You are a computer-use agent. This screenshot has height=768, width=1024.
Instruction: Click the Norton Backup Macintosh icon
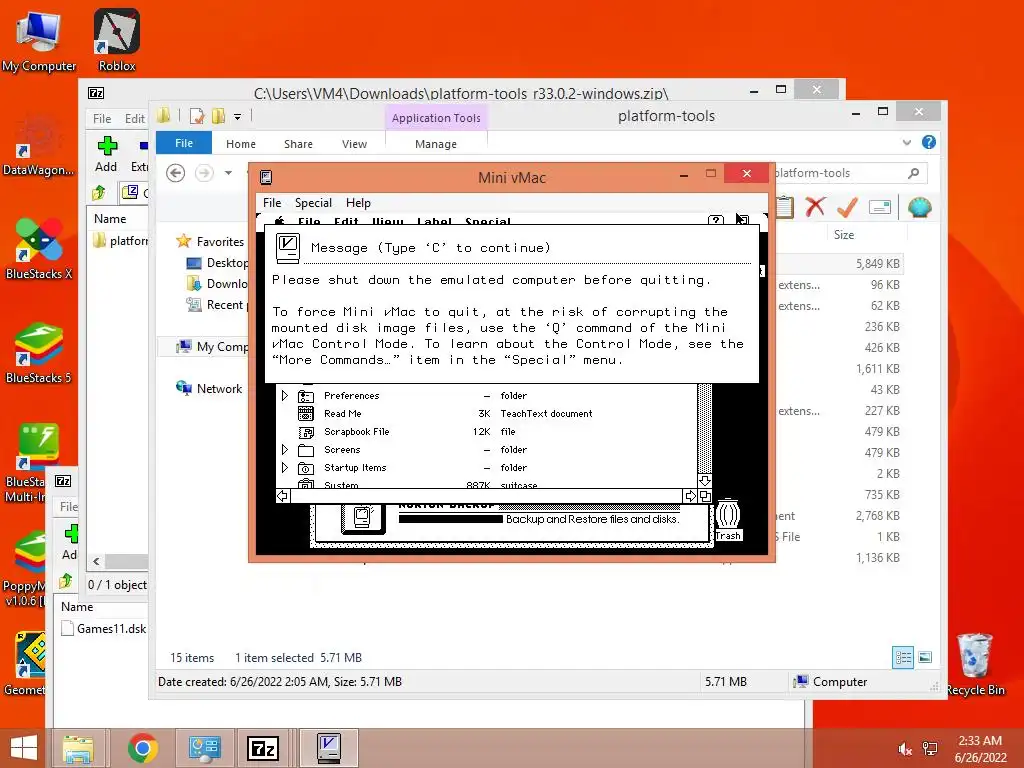(363, 518)
